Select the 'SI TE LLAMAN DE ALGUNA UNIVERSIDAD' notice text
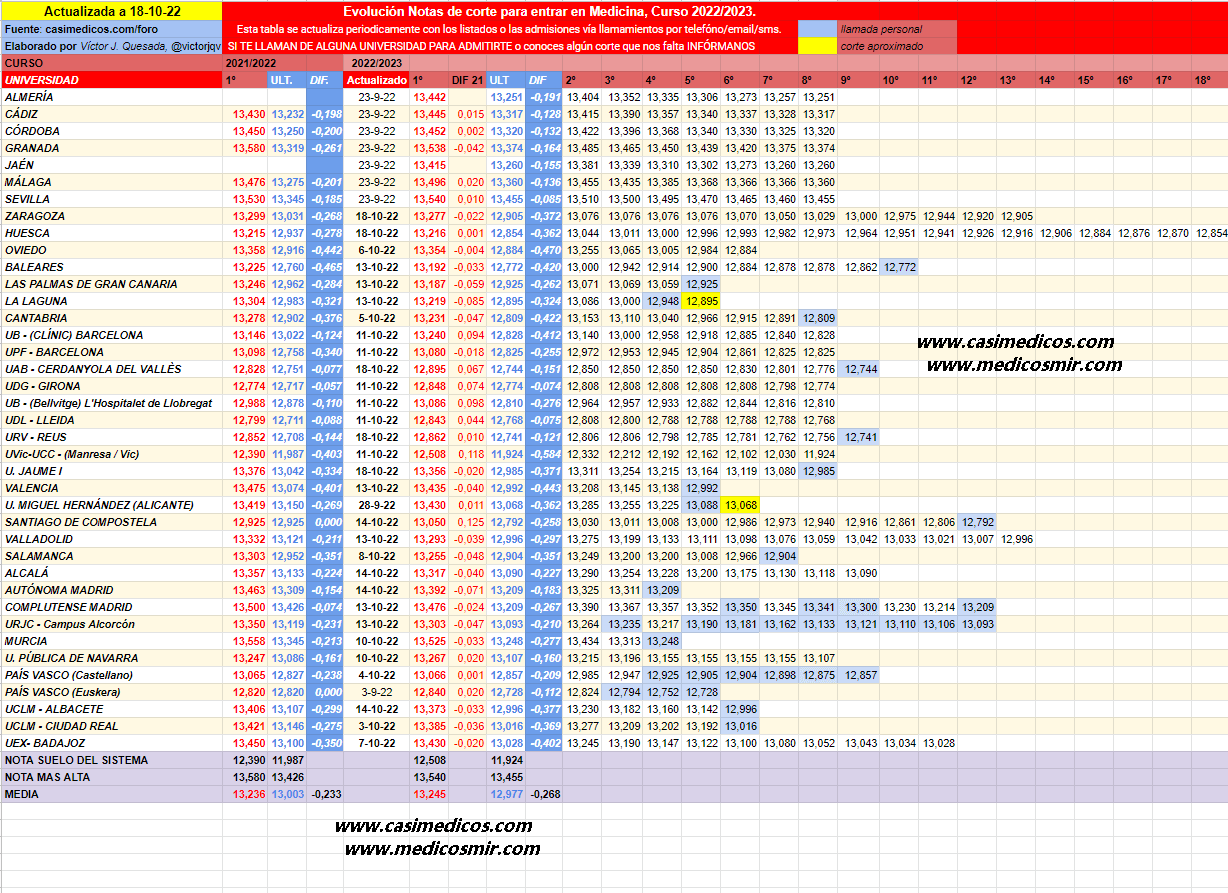Image resolution: width=1228 pixels, height=893 pixels. (x=491, y=46)
